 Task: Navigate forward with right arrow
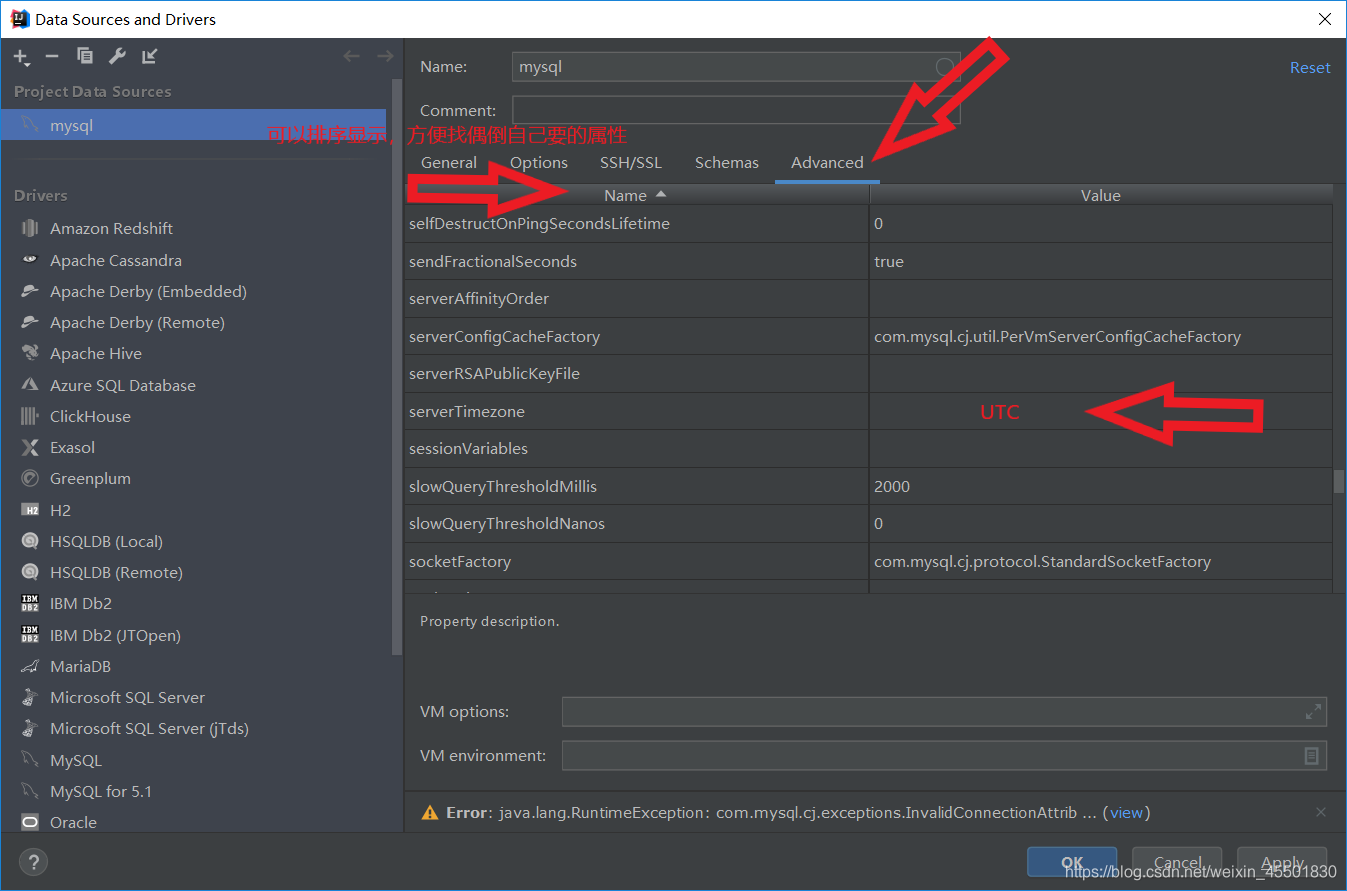click(385, 56)
